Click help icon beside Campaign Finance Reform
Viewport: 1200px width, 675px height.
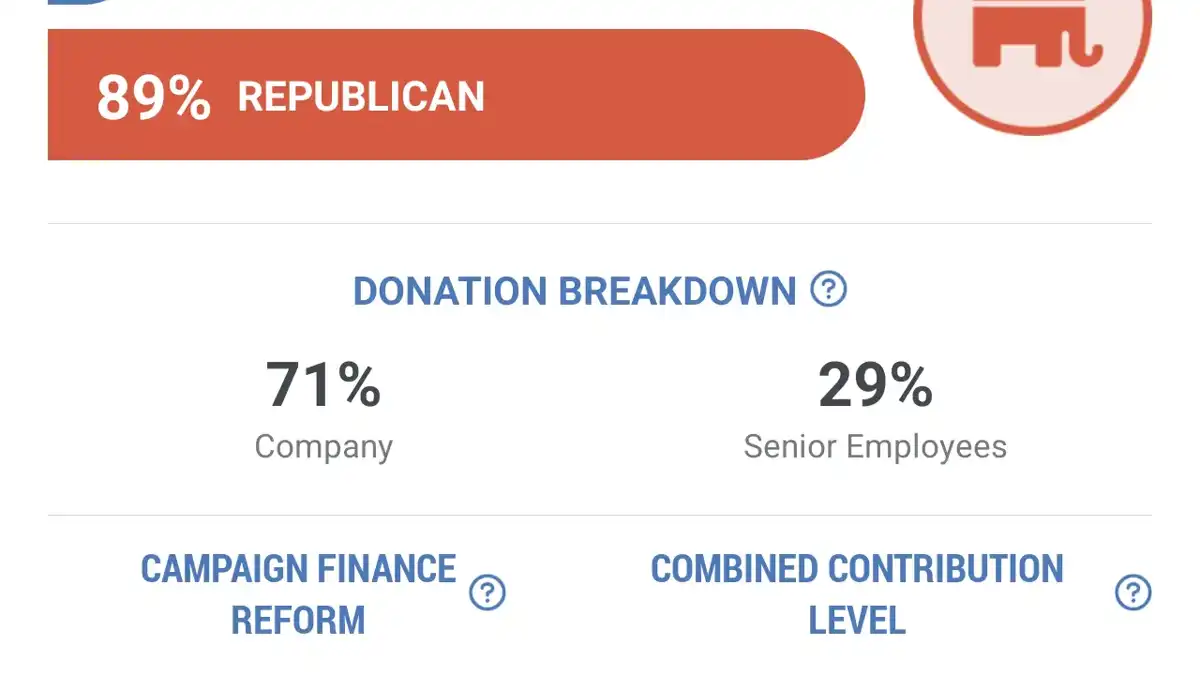coord(487,593)
